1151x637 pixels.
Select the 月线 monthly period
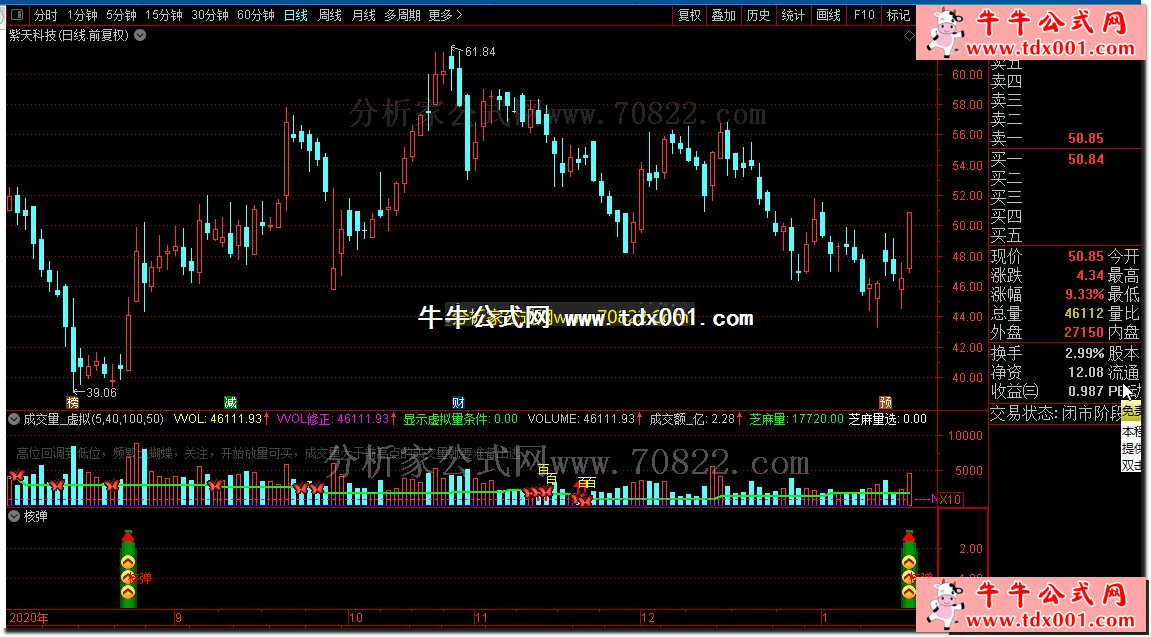click(363, 15)
